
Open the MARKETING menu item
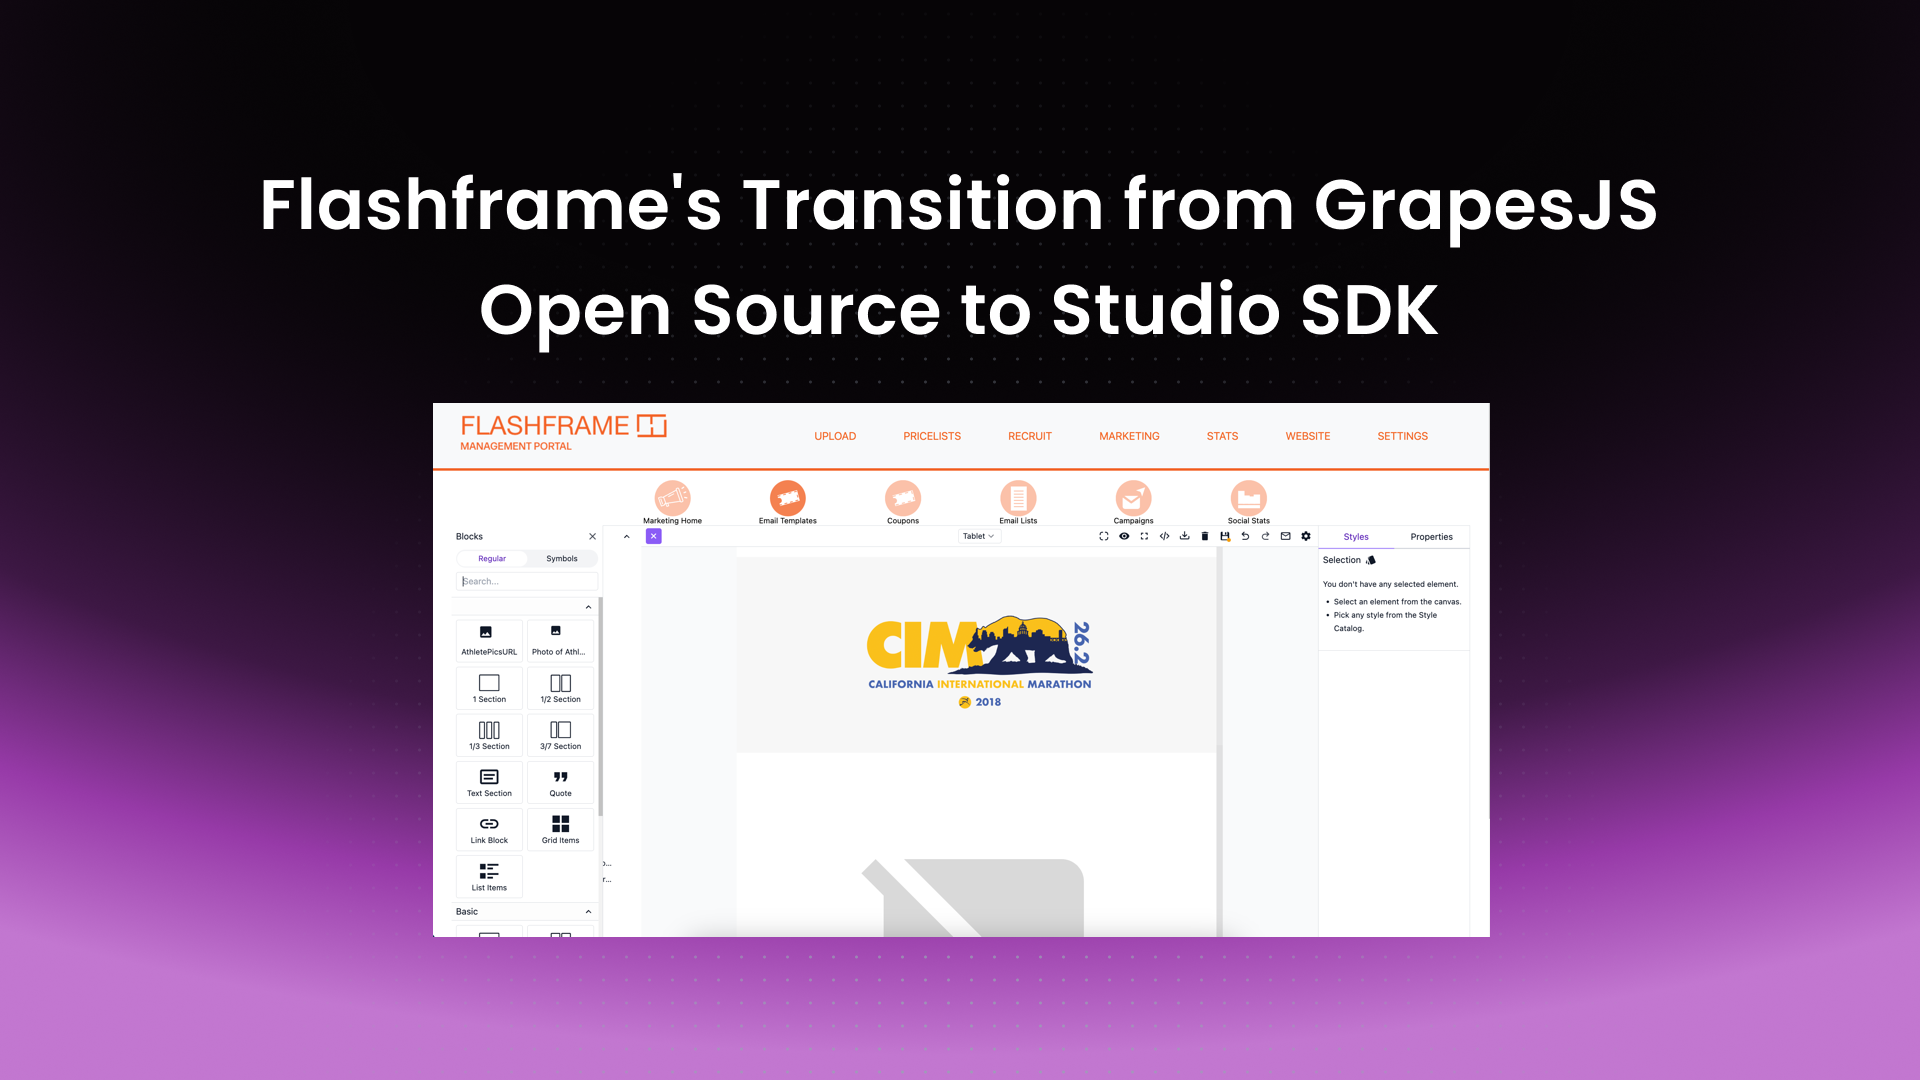coord(1129,435)
